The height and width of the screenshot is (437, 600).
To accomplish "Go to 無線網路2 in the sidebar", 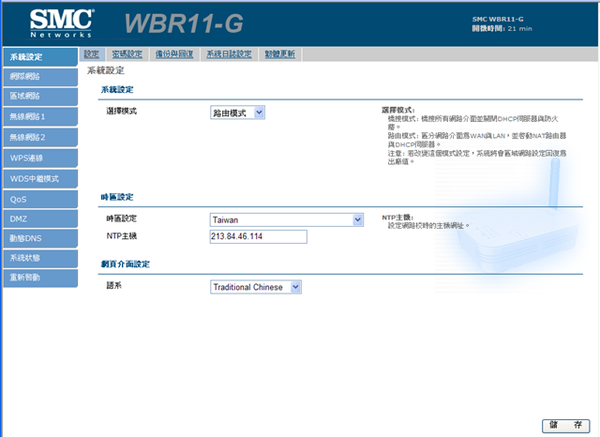I will (40, 137).
